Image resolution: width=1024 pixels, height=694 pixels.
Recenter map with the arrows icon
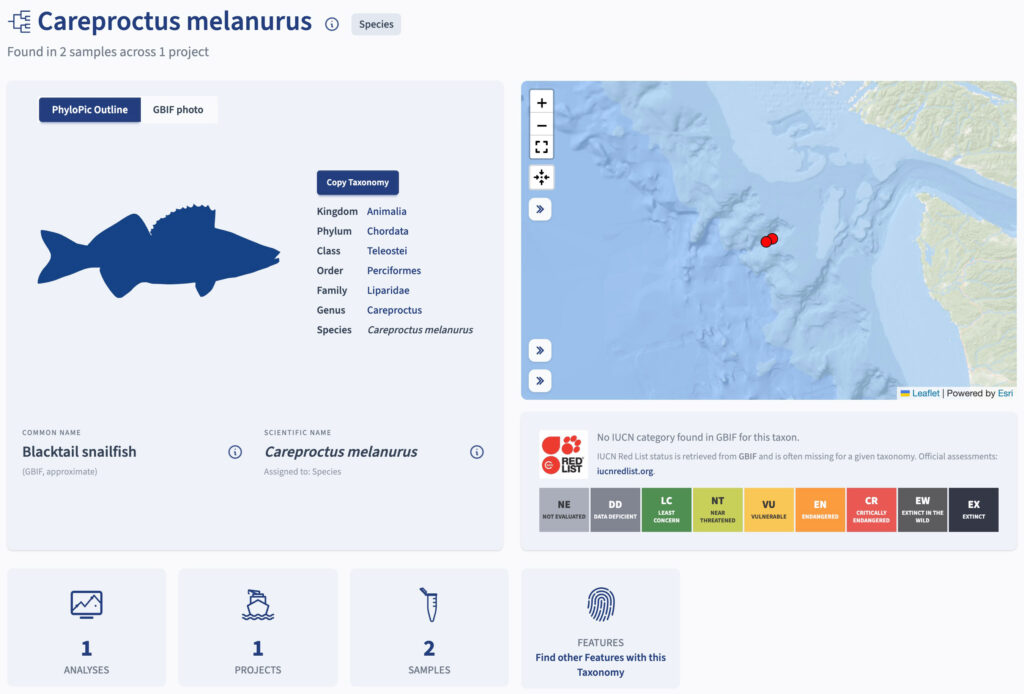coord(541,177)
